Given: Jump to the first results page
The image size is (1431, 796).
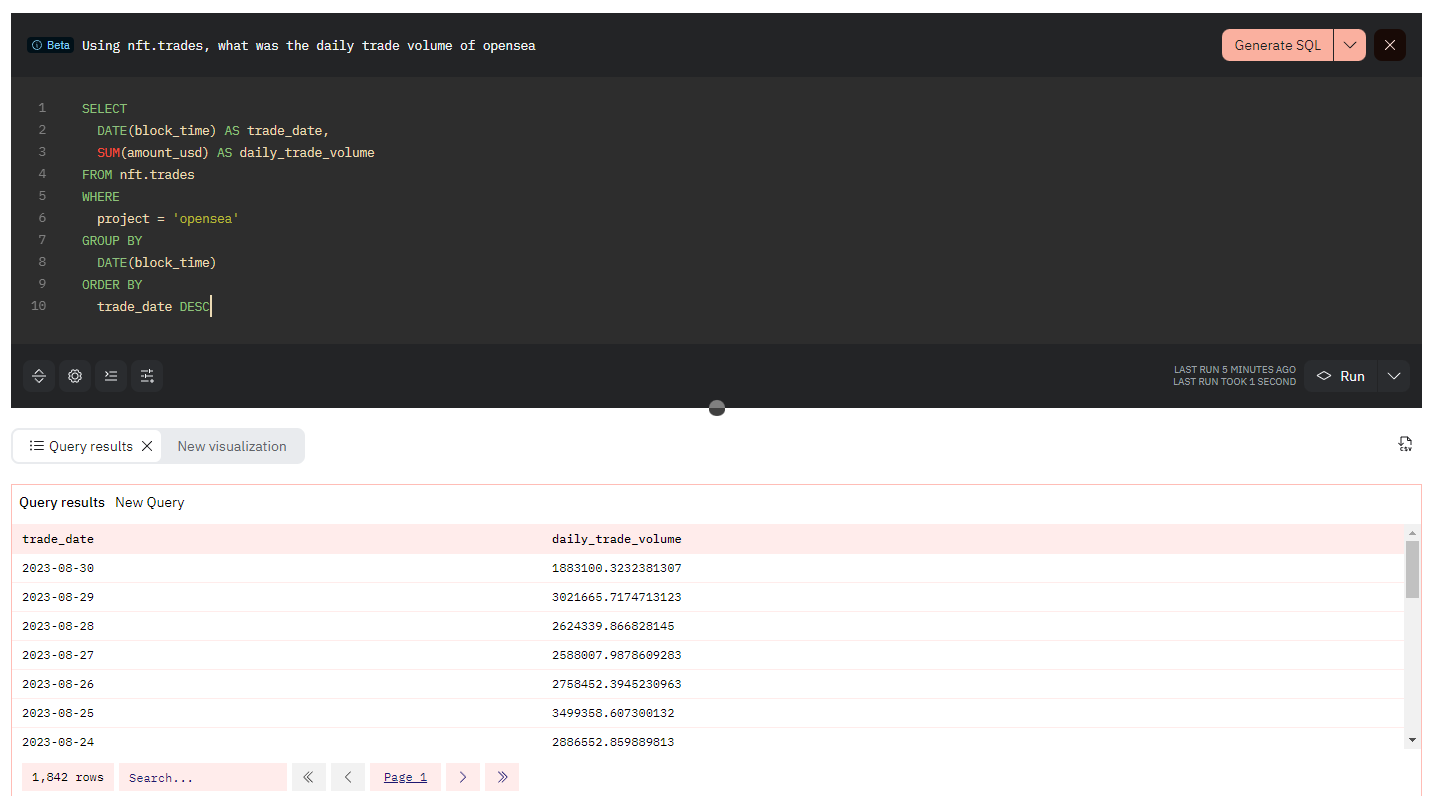Looking at the screenshot, I should pos(309,777).
